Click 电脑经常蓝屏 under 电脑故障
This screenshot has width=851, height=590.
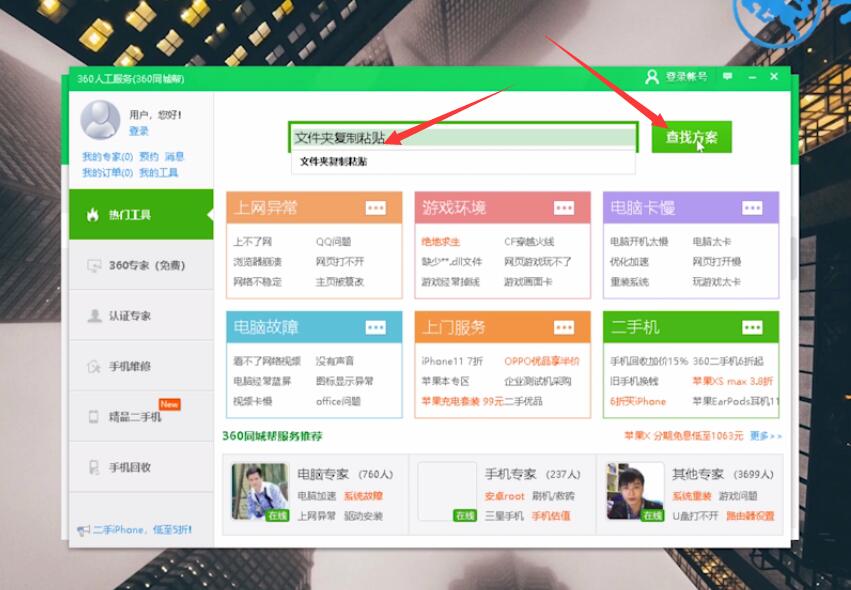pyautogui.click(x=262, y=381)
